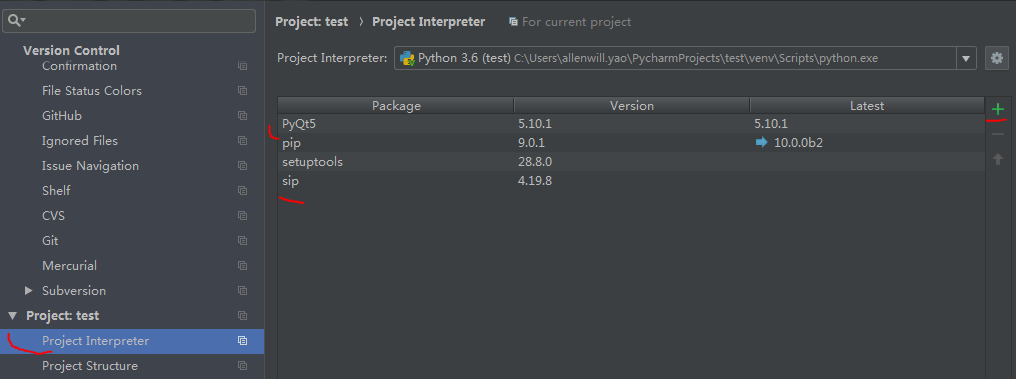Image resolution: width=1016 pixels, height=379 pixels.
Task: Click copy icon next to Project Structure
Action: coord(242,366)
